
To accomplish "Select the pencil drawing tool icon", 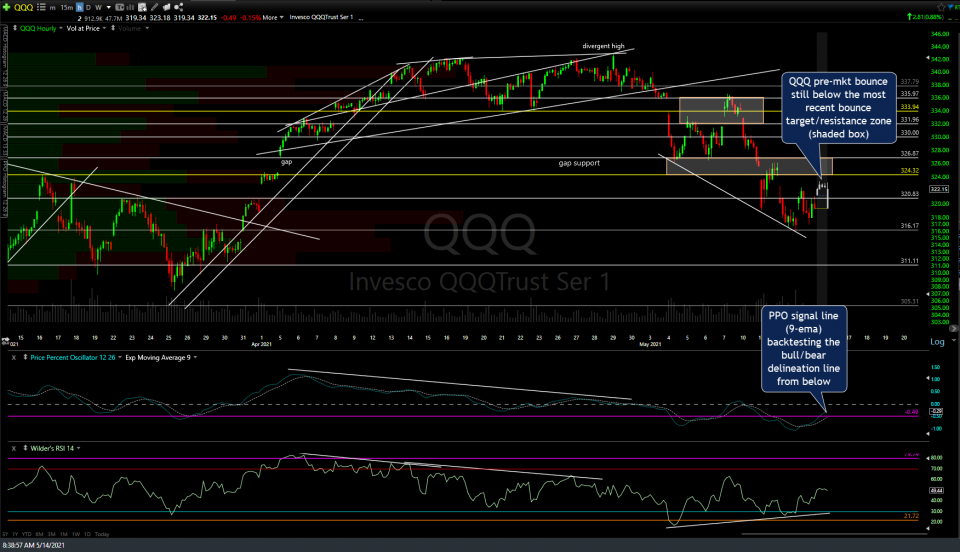I will click(x=154, y=7).
